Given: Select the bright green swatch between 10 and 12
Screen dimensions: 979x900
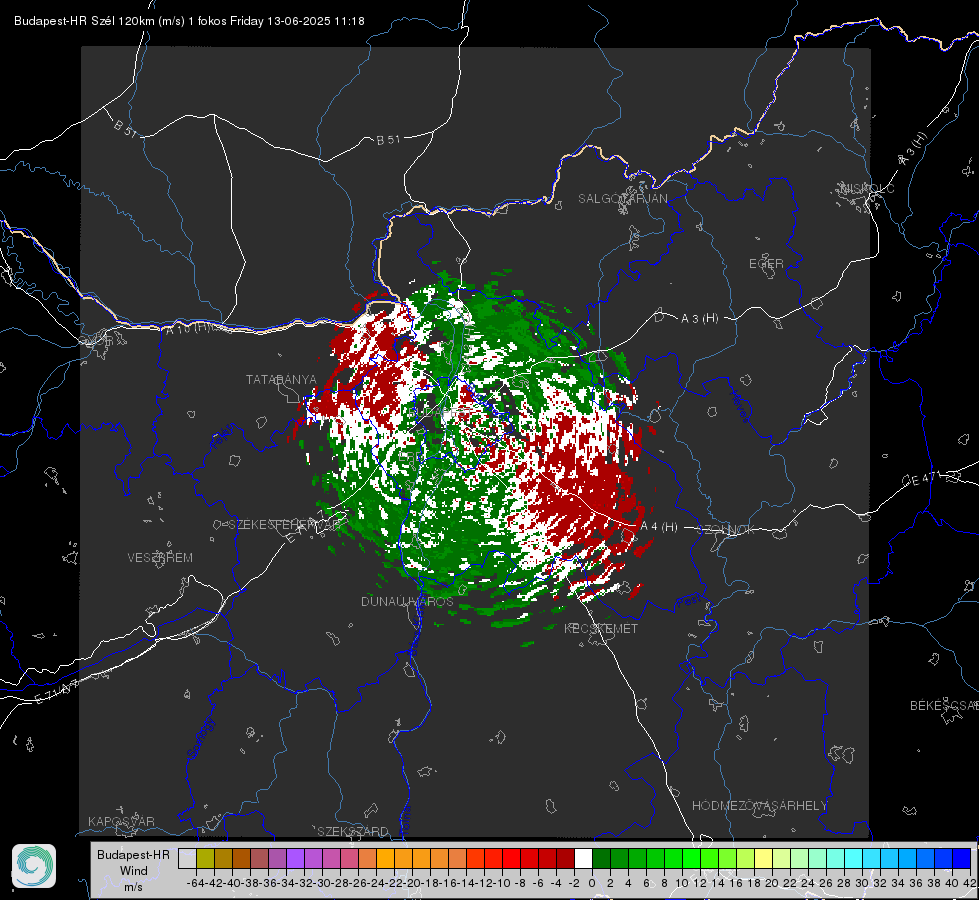Looking at the screenshot, I should 691,859.
